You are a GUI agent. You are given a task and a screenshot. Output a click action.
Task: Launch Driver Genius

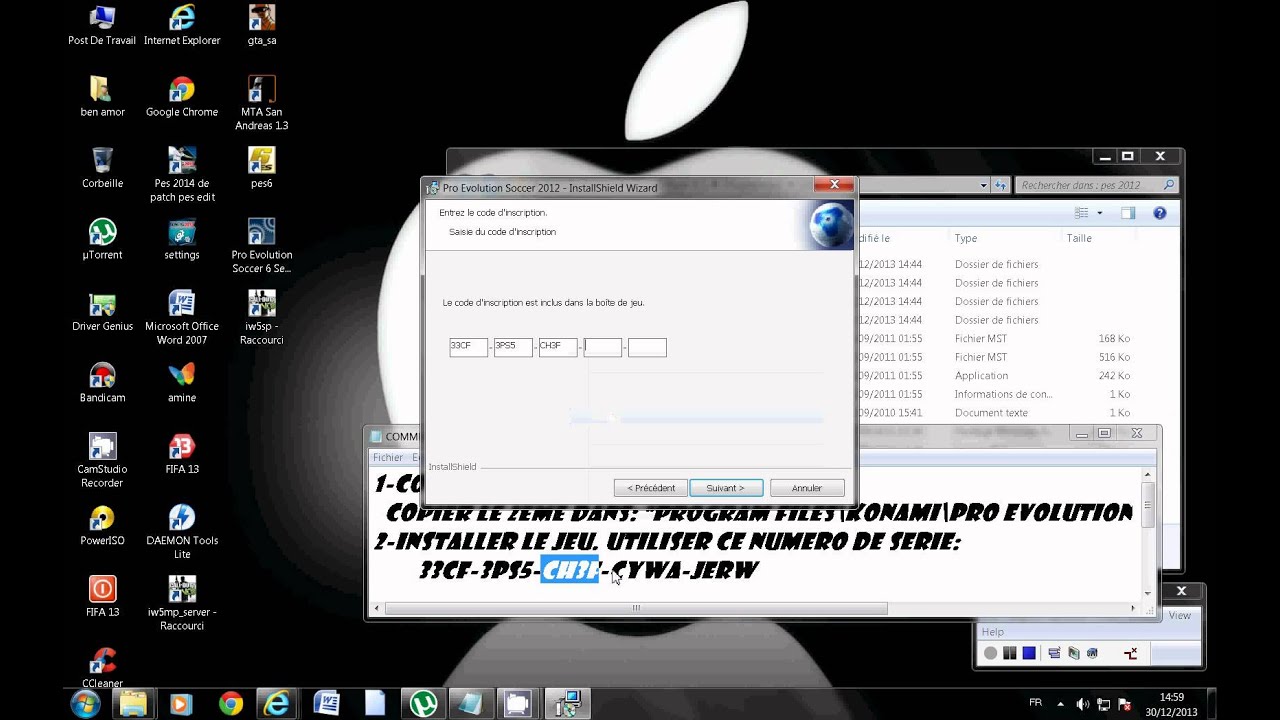point(102,311)
